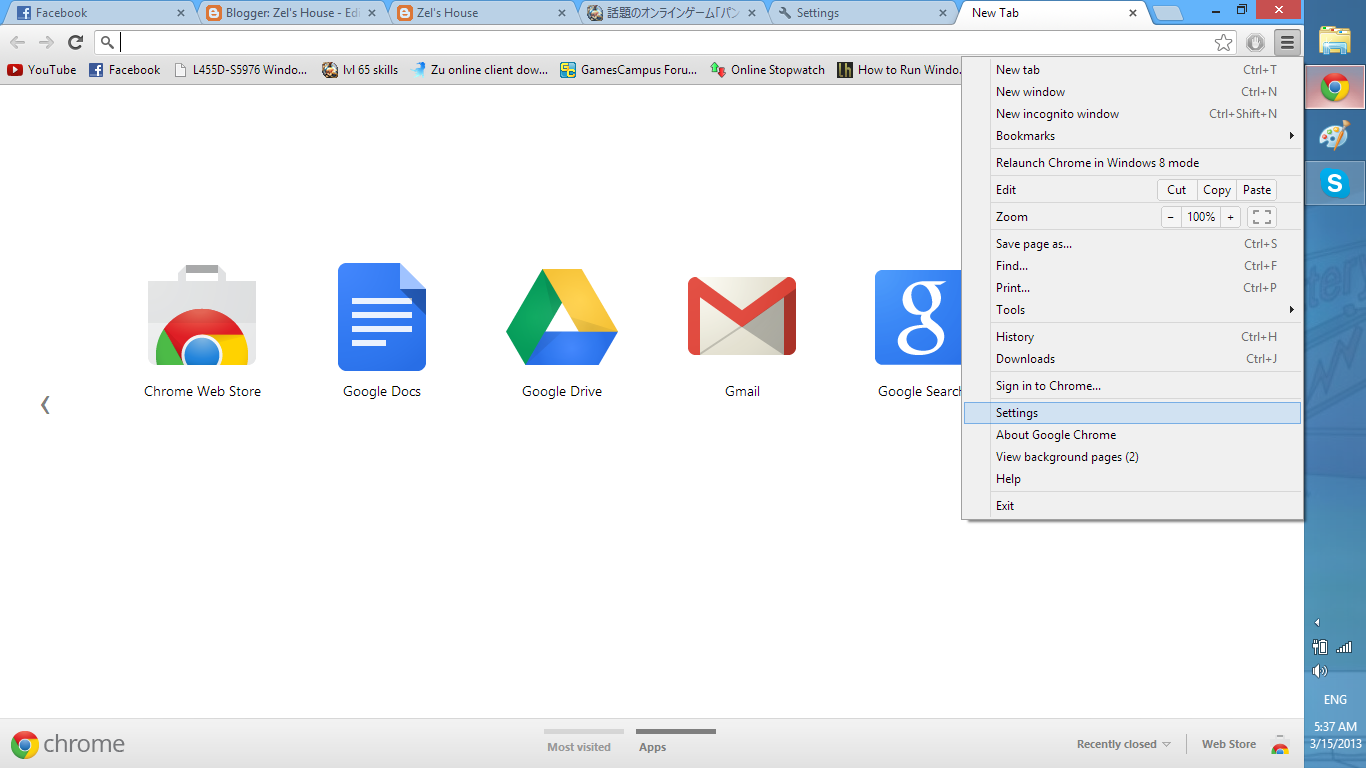Click the extension icon beside the star
The width and height of the screenshot is (1366, 768).
click(1256, 42)
